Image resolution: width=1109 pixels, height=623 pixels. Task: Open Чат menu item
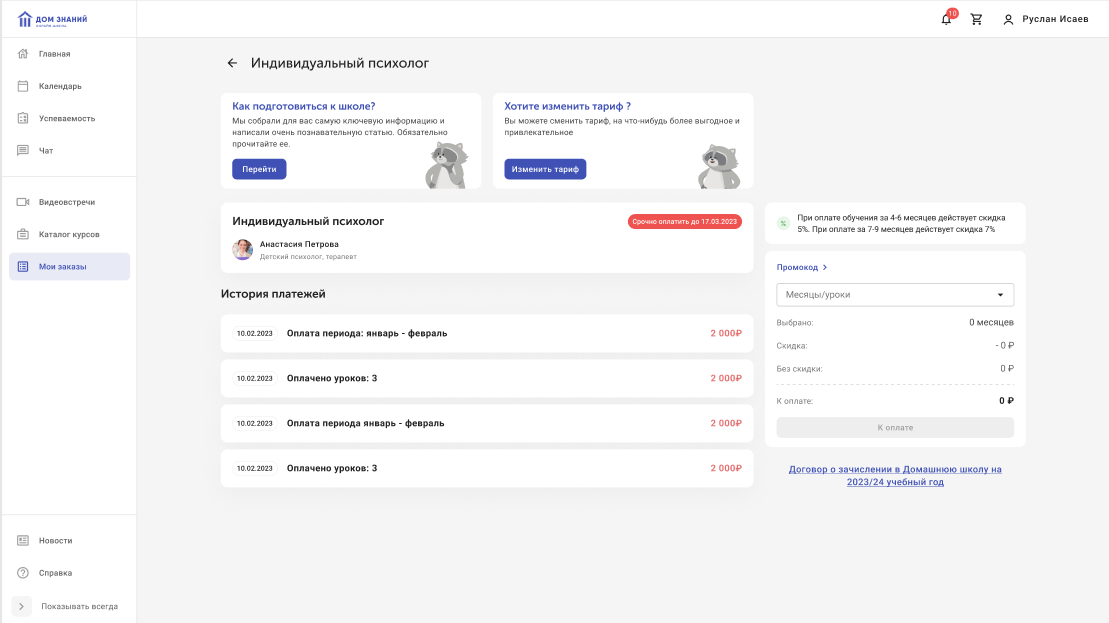pos(69,151)
